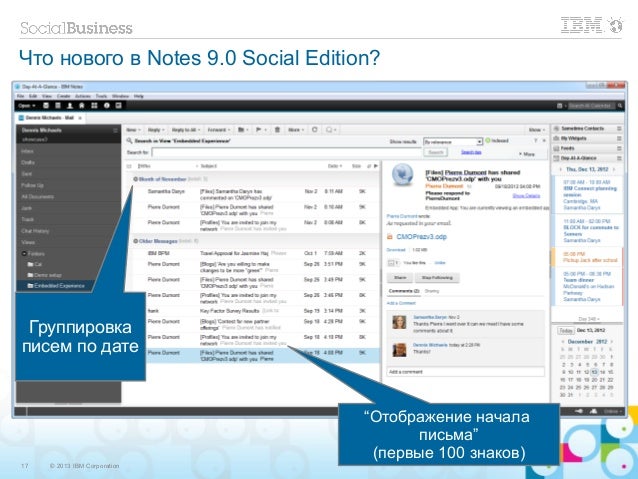Click the Refresh icon in mail toolbar
This screenshot has height=479, width=638.
coord(315,130)
